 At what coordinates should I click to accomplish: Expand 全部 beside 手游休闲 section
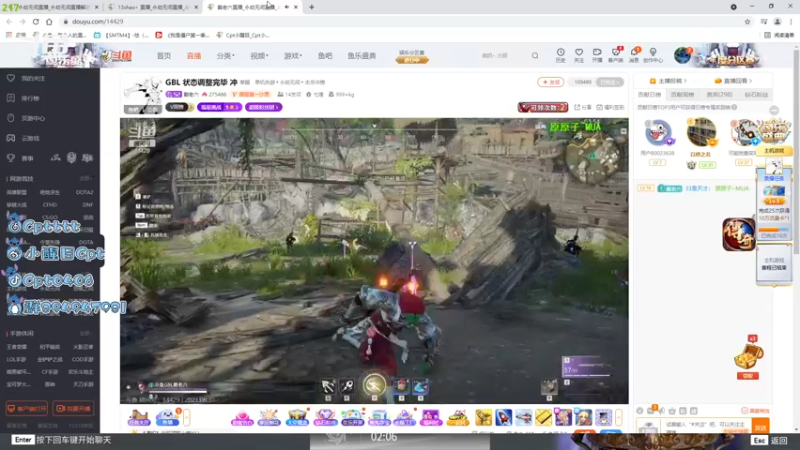[x=85, y=333]
